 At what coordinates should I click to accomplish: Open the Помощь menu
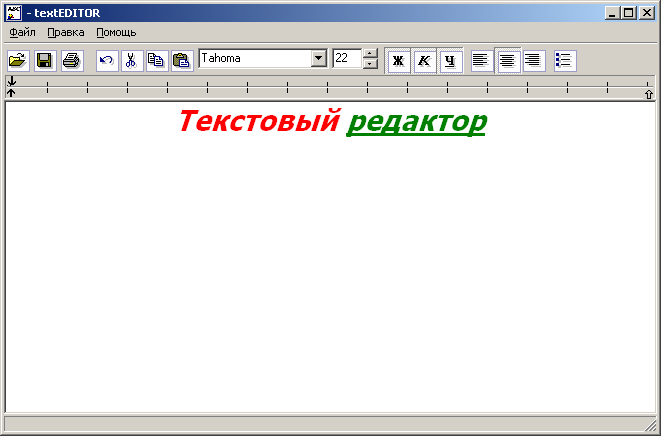[116, 32]
